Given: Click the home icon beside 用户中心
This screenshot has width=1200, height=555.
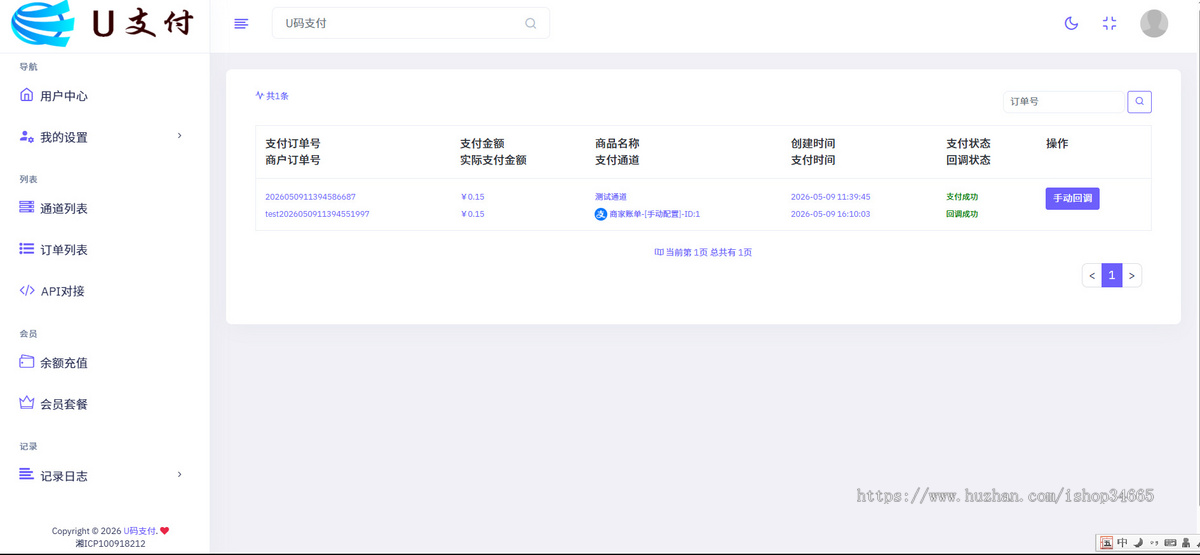Looking at the screenshot, I should [27, 95].
